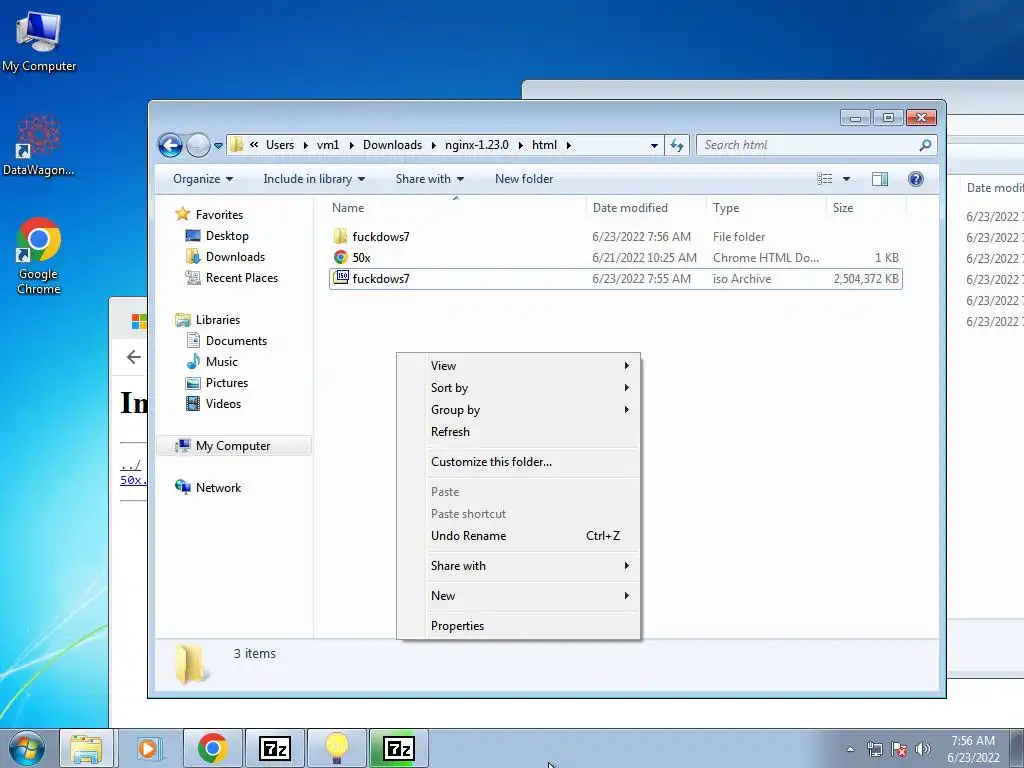Open the recent pages dropdown beside Forward
The height and width of the screenshot is (768, 1024).
(218, 146)
